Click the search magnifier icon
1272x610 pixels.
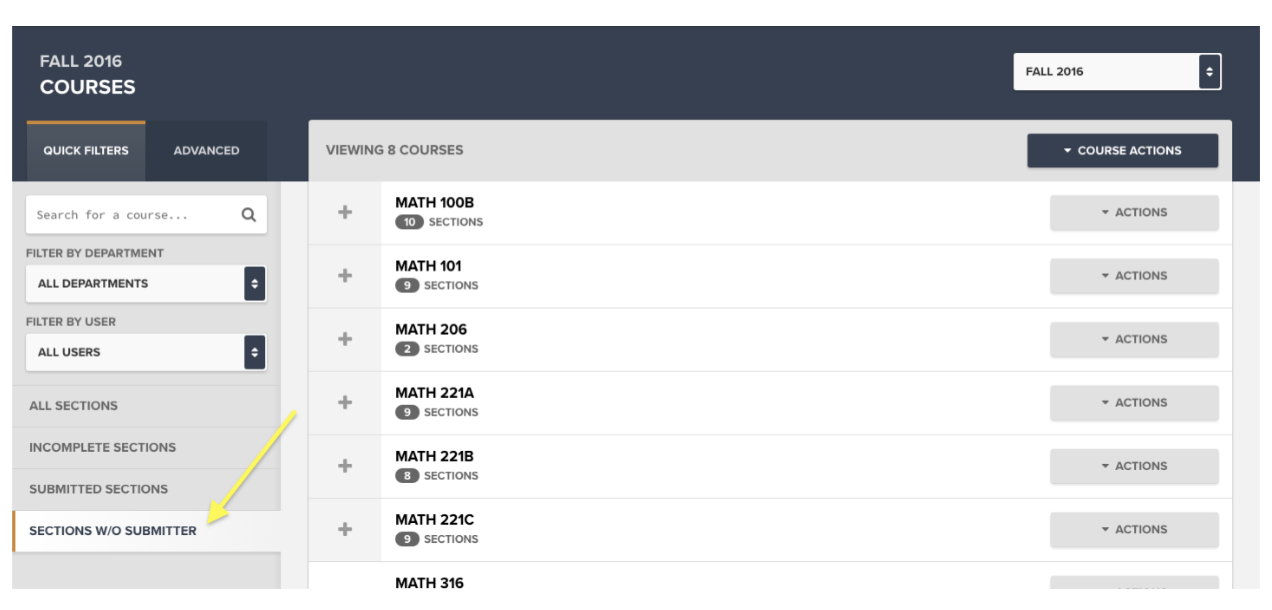tap(249, 214)
